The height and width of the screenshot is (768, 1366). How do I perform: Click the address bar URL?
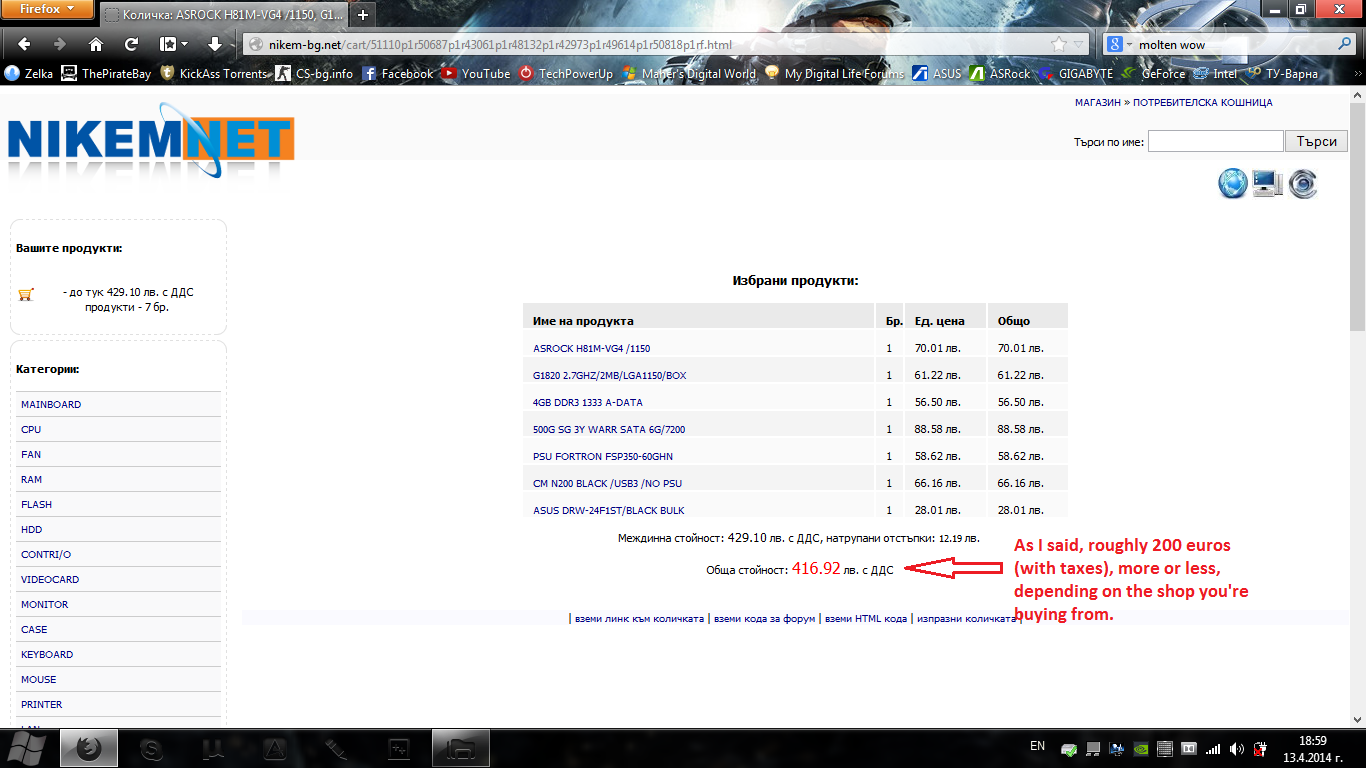coord(500,44)
